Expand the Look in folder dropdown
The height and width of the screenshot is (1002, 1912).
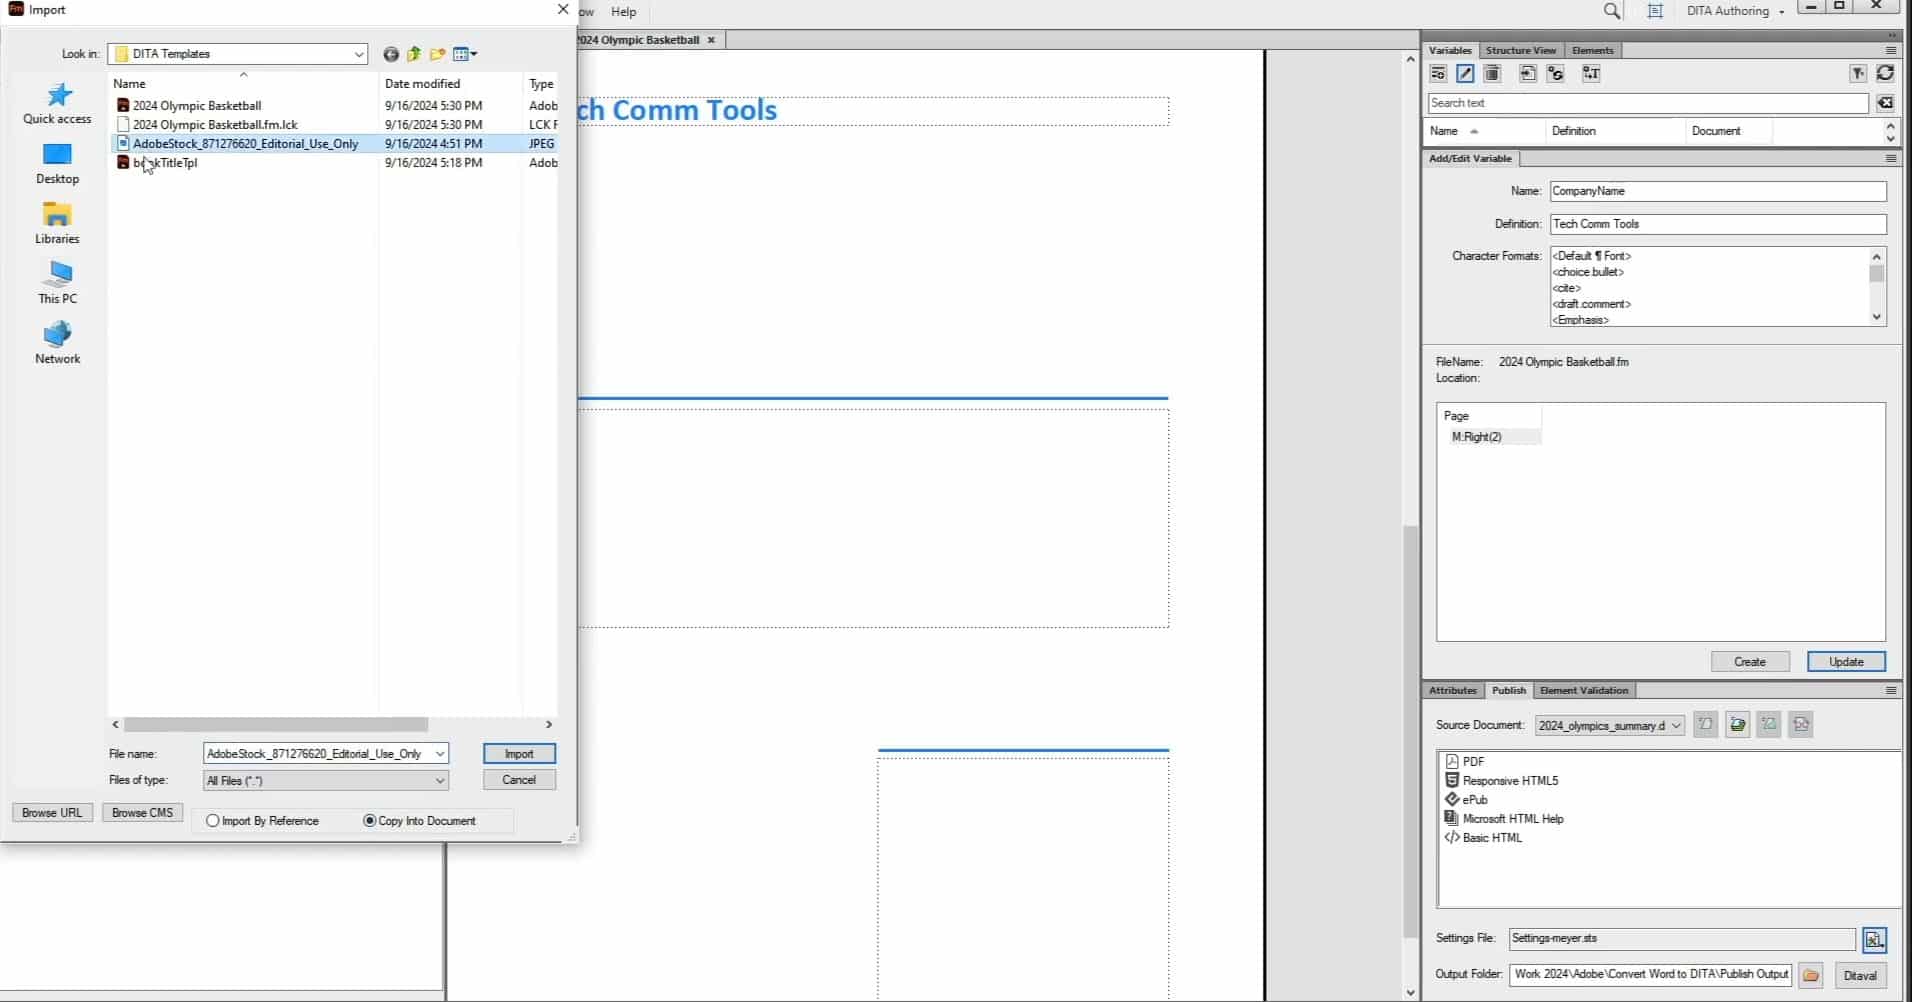tap(358, 54)
